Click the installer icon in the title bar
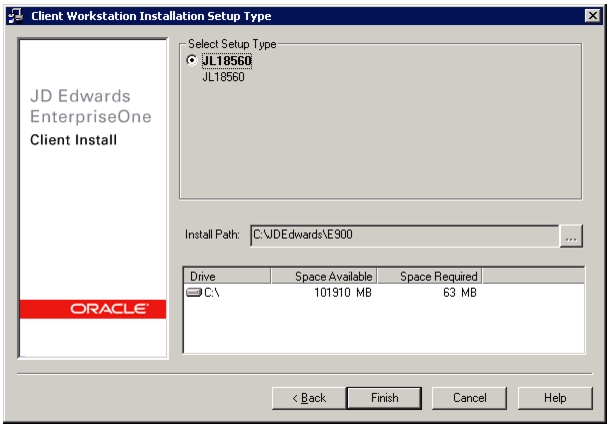The width and height of the screenshot is (613, 432). (16, 16)
